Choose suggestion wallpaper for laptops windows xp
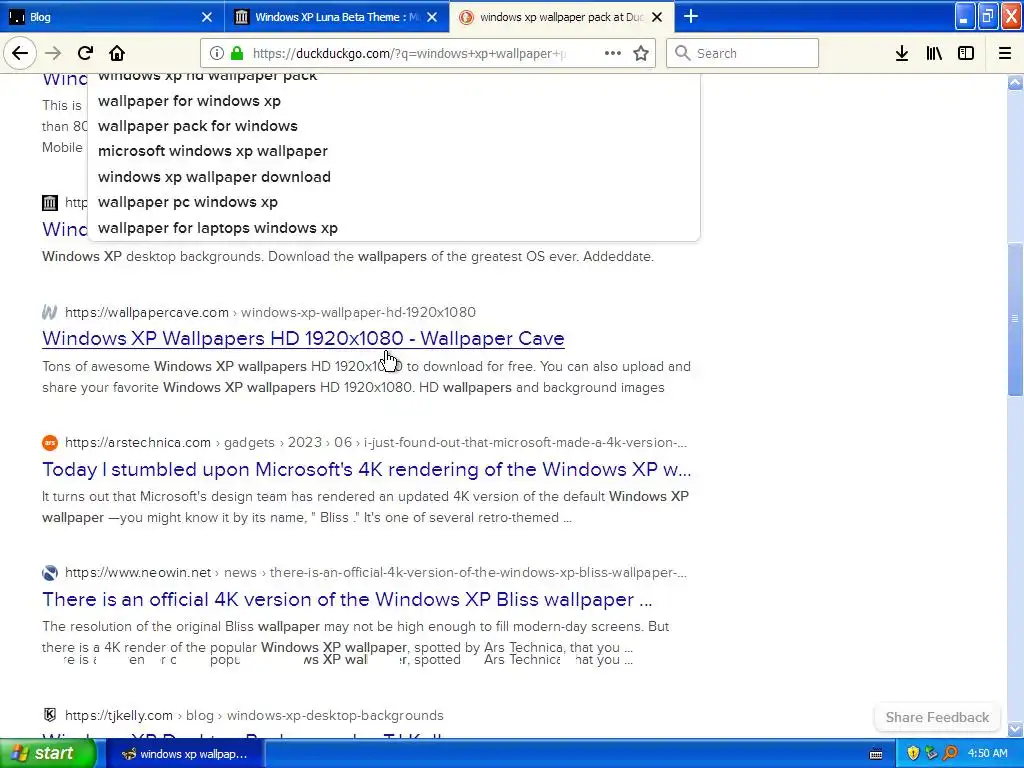This screenshot has width=1024, height=768. coord(218,228)
